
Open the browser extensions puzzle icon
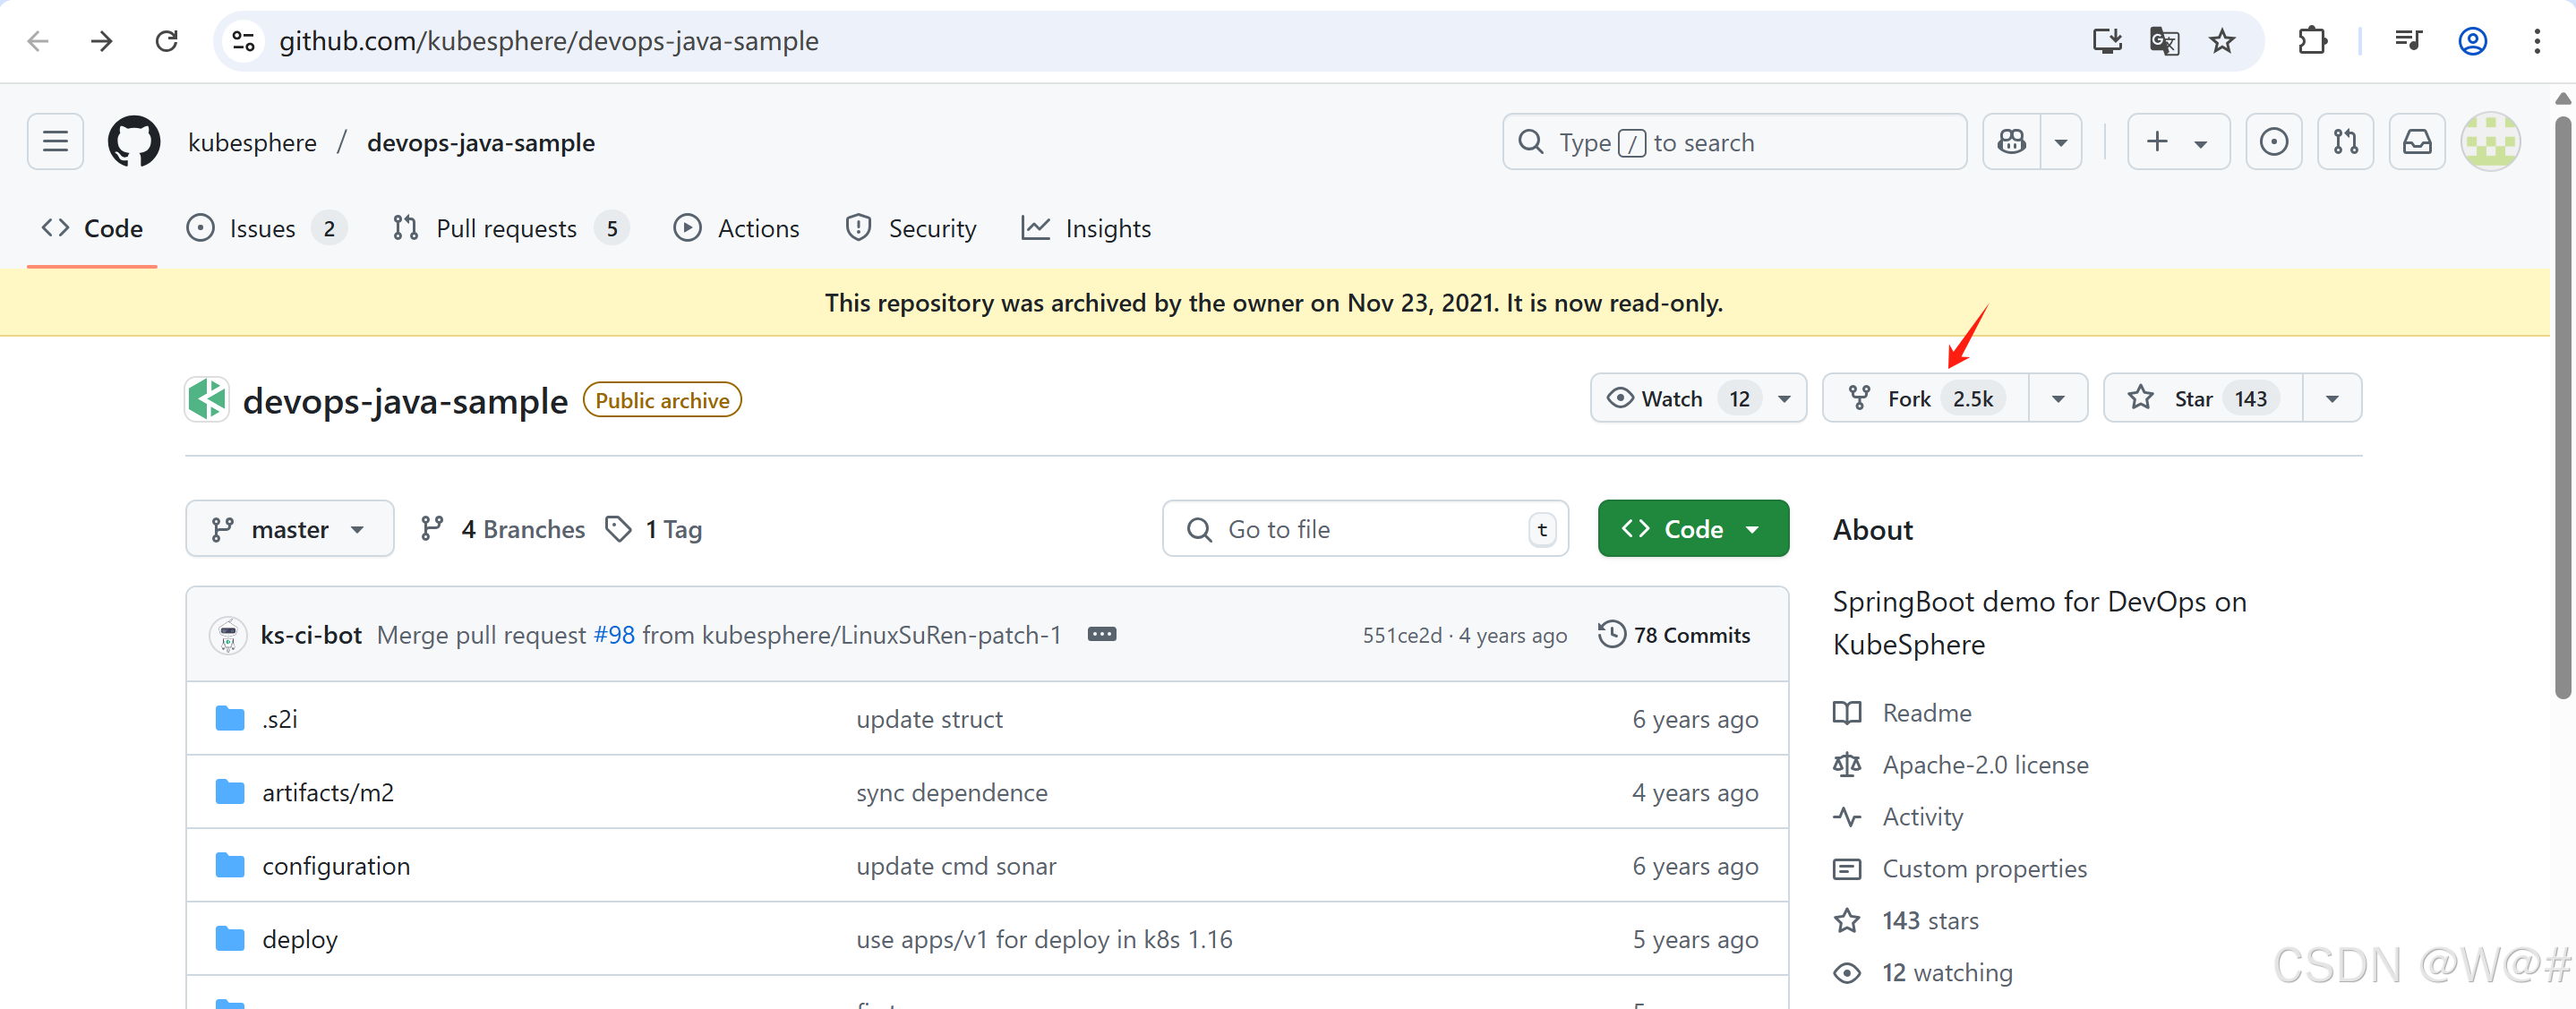[x=2312, y=41]
